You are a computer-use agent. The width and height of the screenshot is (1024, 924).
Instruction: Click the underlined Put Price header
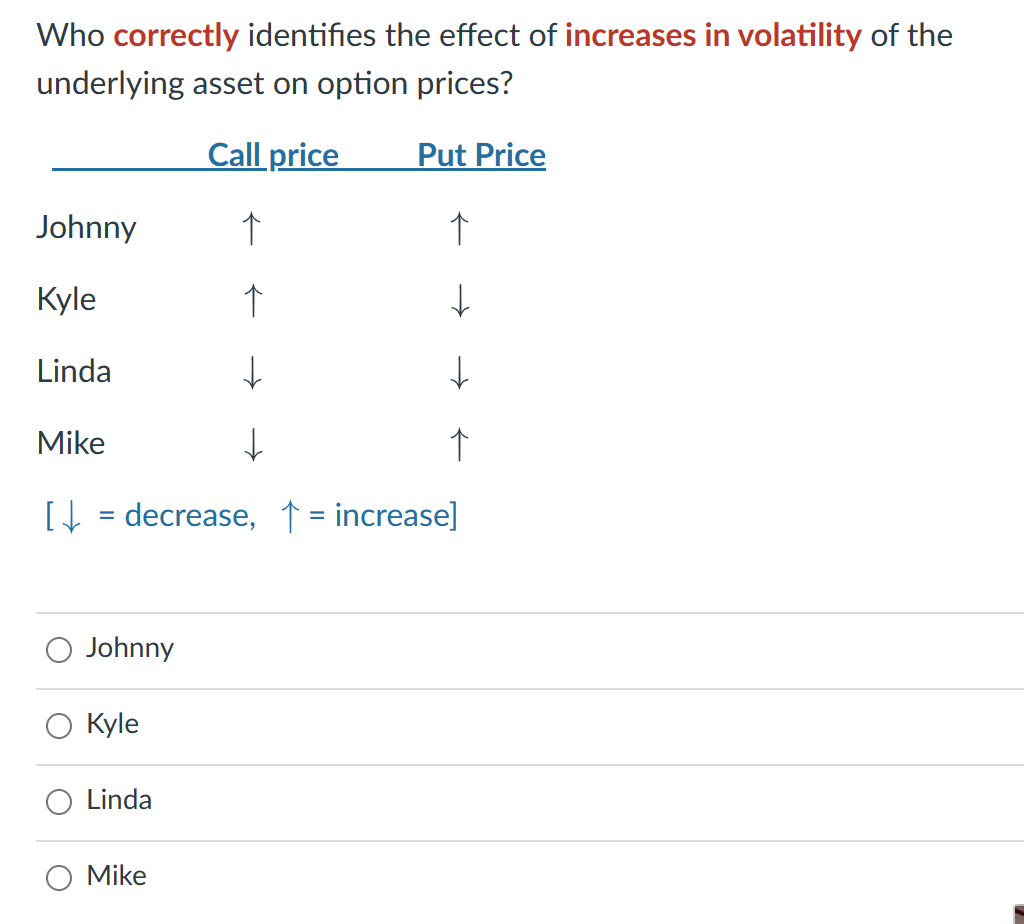(481, 155)
